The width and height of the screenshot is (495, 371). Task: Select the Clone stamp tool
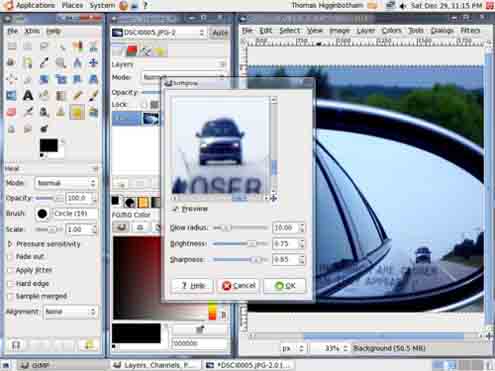[x=61, y=112]
